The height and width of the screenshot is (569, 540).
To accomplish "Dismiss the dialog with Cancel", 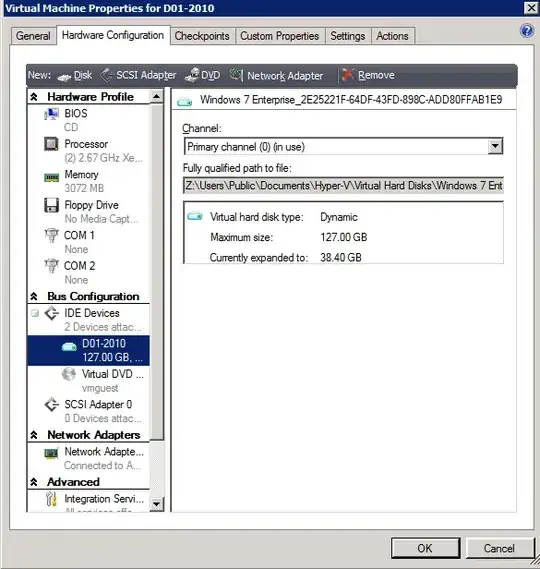I will click(499, 548).
